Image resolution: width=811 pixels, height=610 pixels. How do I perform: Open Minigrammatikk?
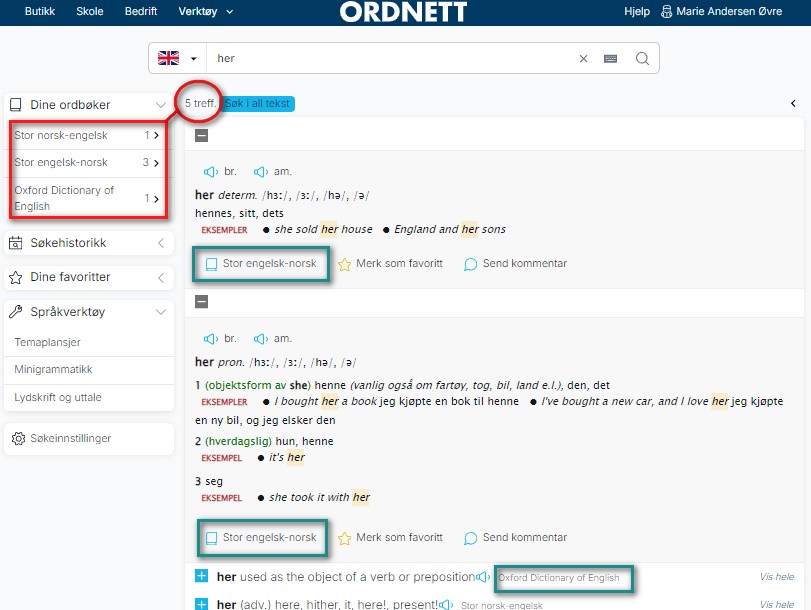(x=53, y=369)
